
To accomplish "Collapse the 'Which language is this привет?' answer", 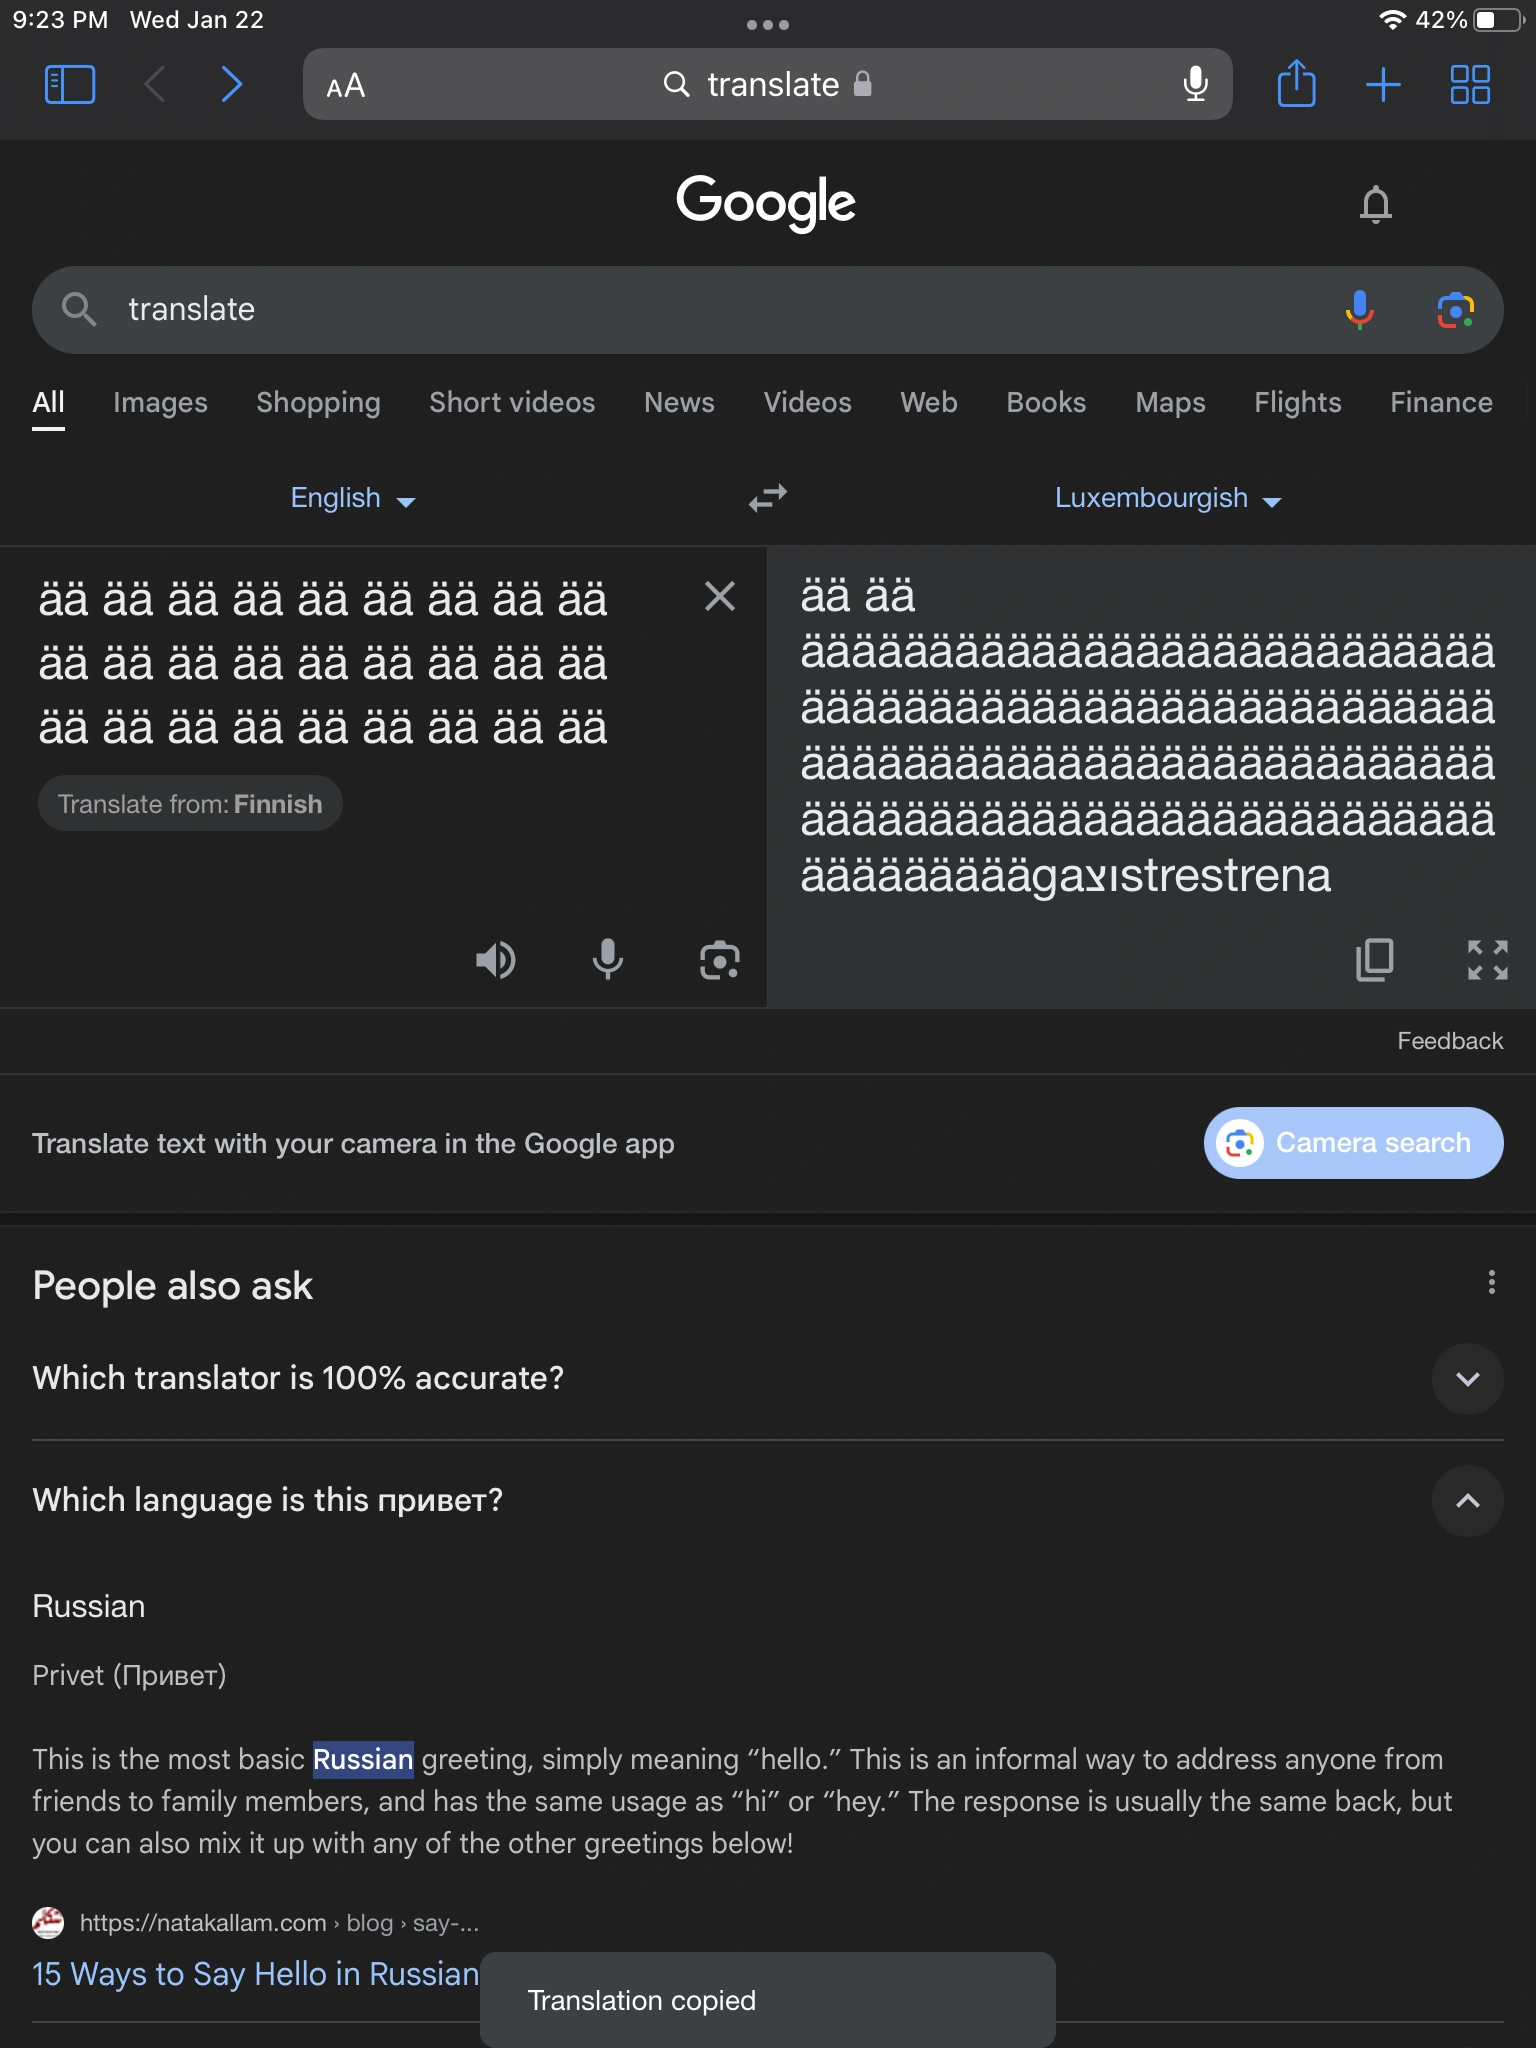I will pyautogui.click(x=1467, y=1501).
